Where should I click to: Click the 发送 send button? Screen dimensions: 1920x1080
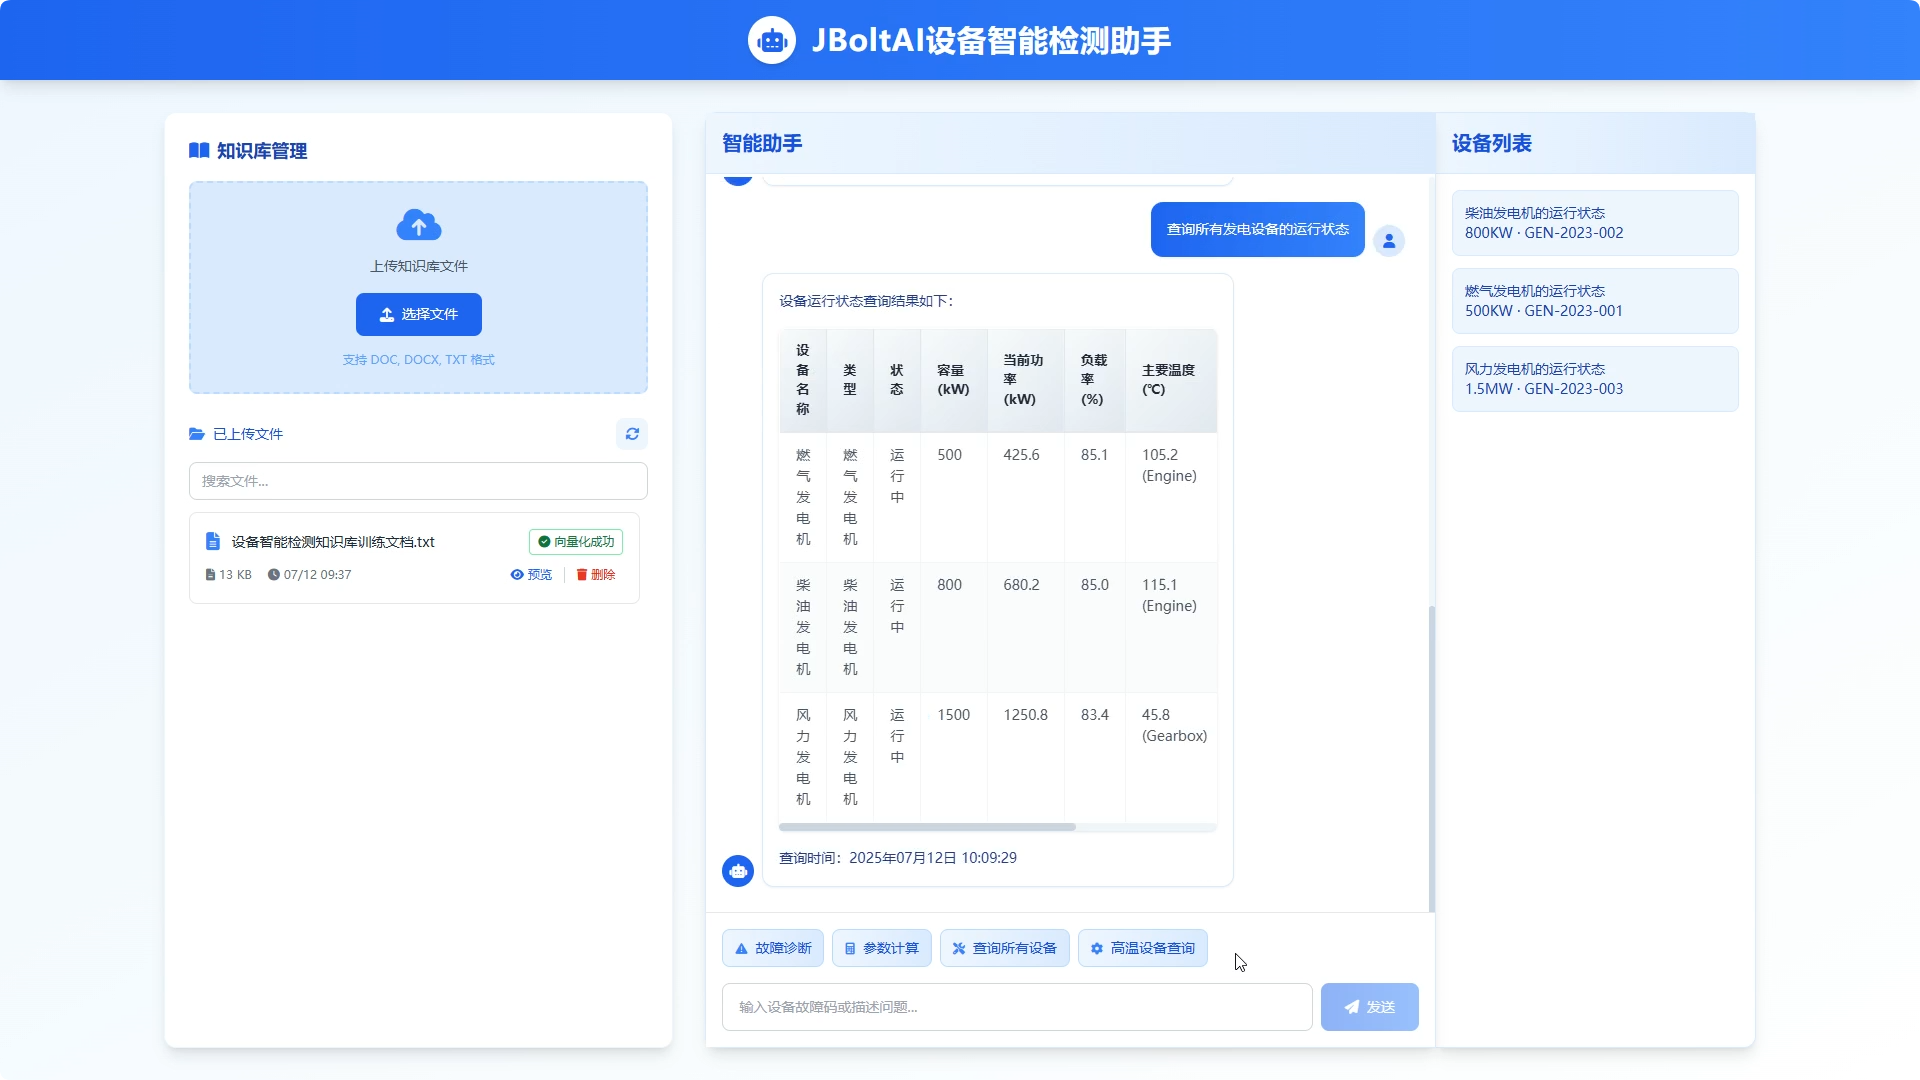[1370, 1007]
